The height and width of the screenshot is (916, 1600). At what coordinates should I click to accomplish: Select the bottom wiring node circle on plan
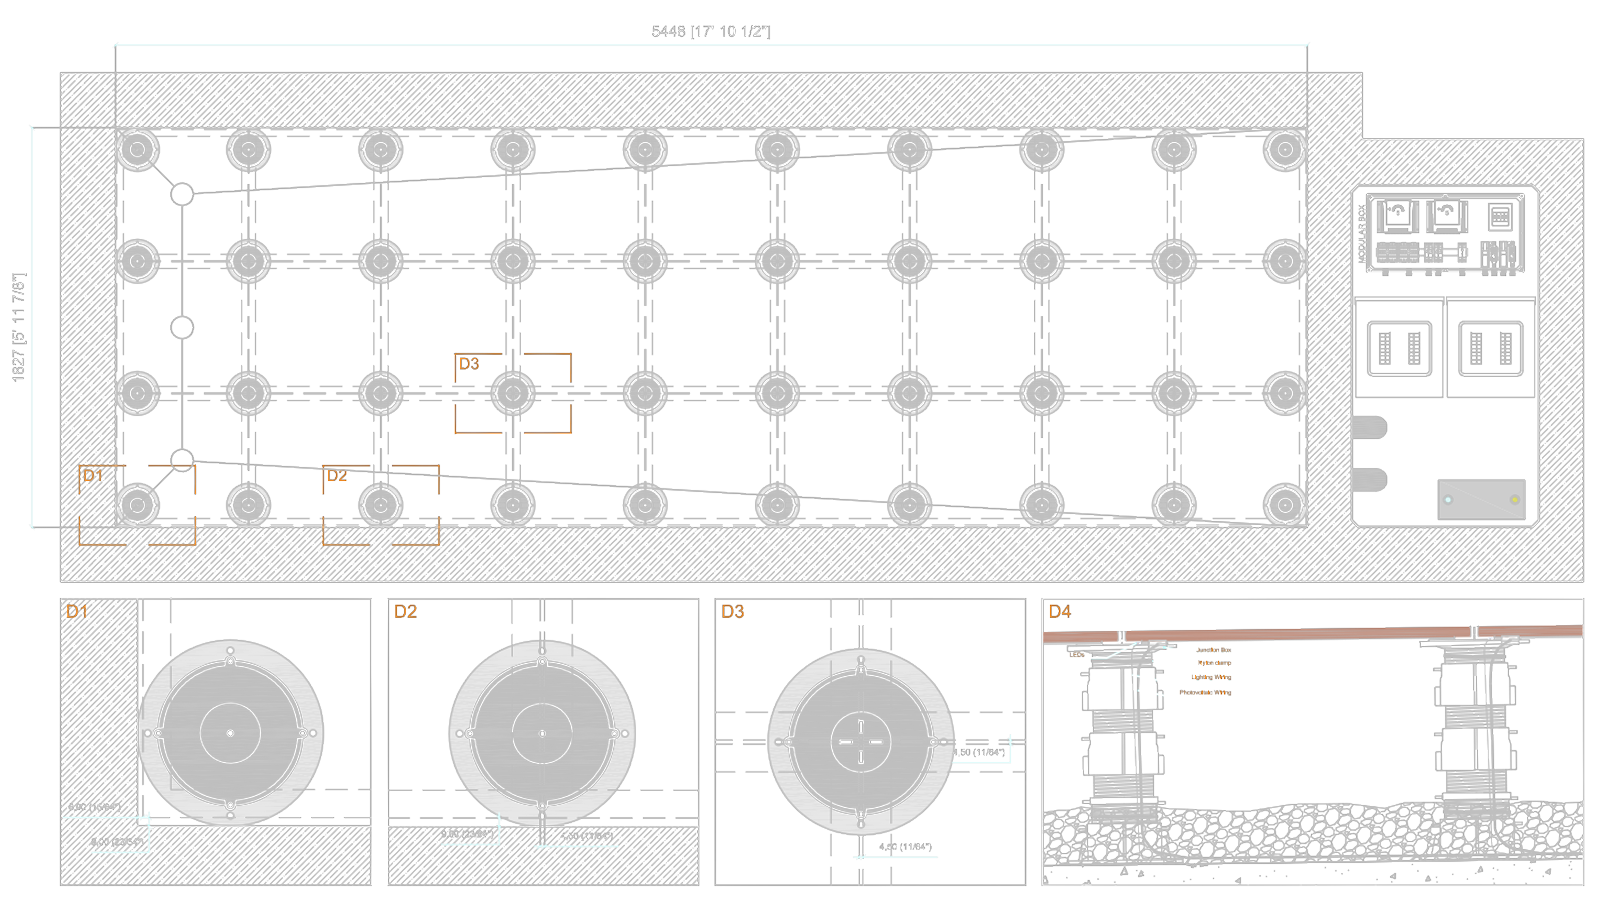pos(182,460)
